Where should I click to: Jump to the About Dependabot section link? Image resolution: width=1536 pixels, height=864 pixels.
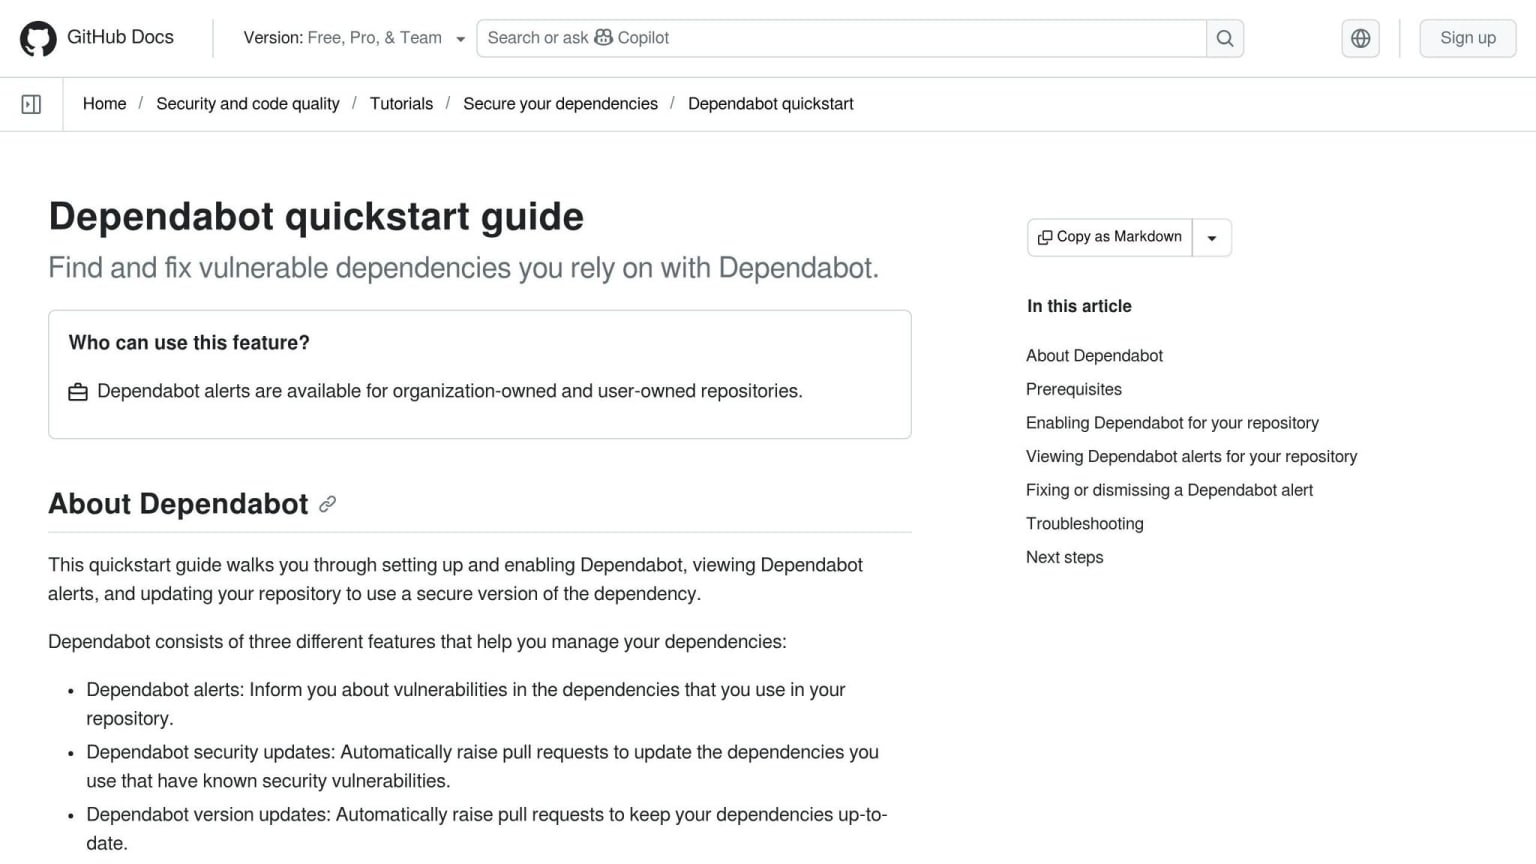pos(1094,356)
